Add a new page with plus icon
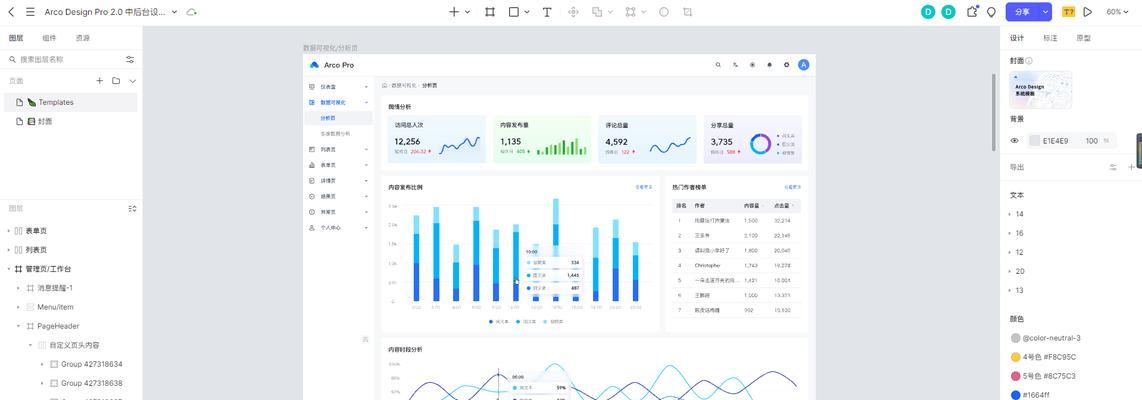The image size is (1142, 400). (100, 81)
